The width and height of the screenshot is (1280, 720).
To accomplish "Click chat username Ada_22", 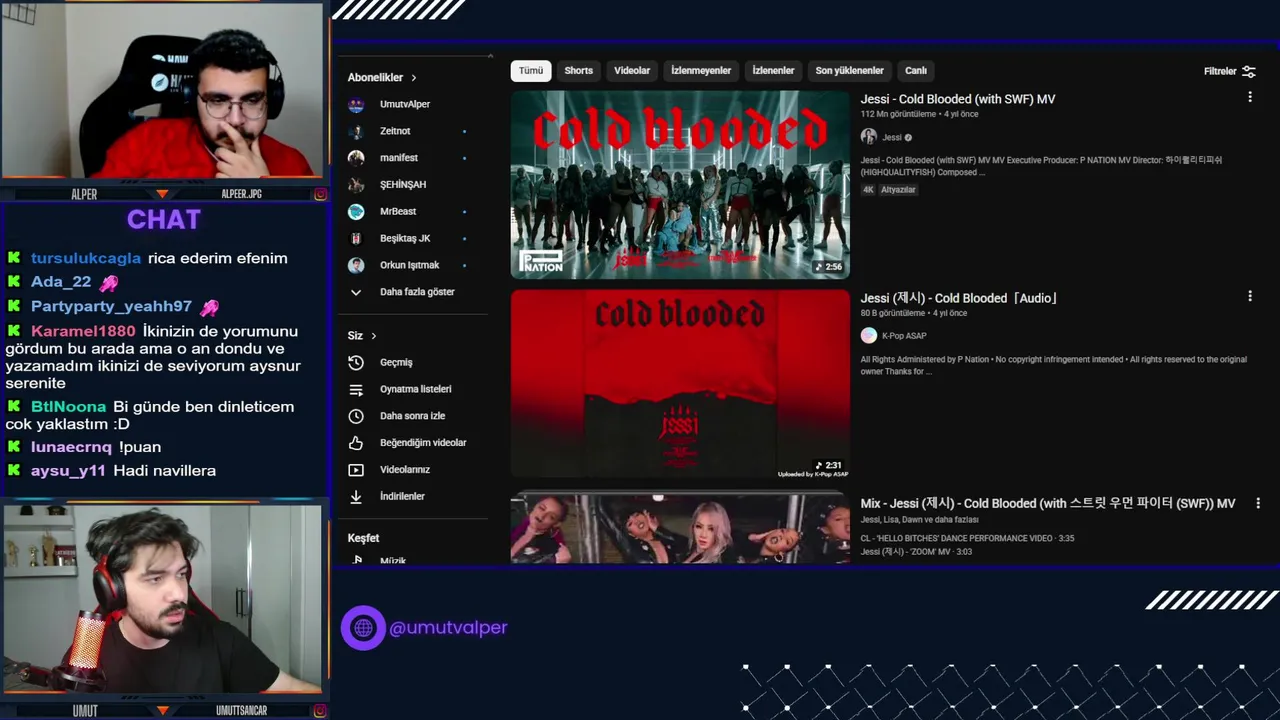I will click(61, 282).
